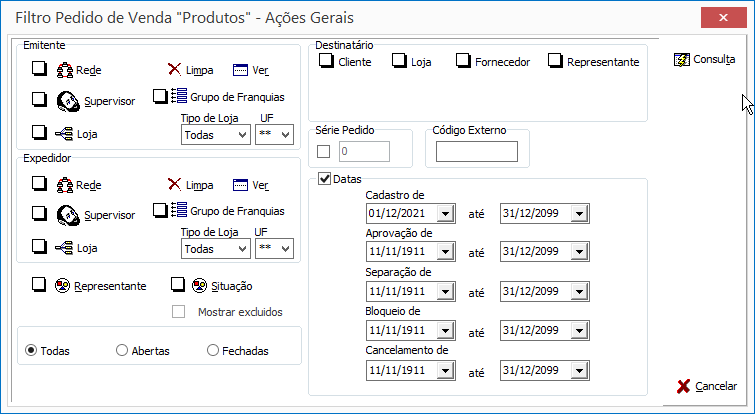Click the Código Externo text field
Viewport: 755px width, 414px height.
coord(477,152)
